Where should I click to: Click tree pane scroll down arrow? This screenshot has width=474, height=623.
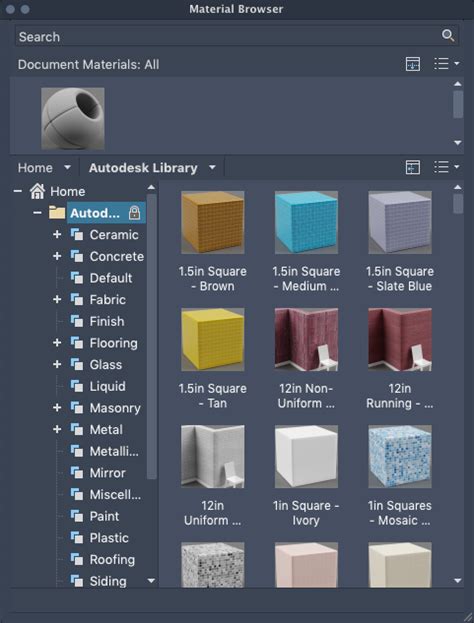point(151,581)
